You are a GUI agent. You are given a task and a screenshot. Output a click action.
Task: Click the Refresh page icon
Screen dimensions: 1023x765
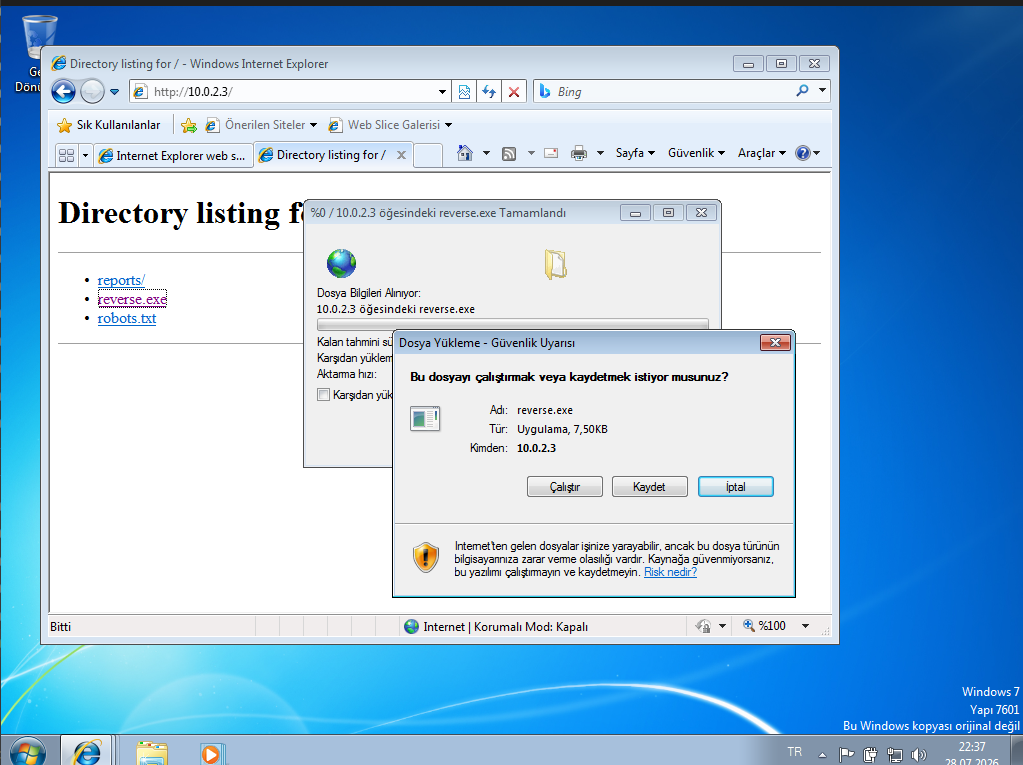tap(489, 92)
